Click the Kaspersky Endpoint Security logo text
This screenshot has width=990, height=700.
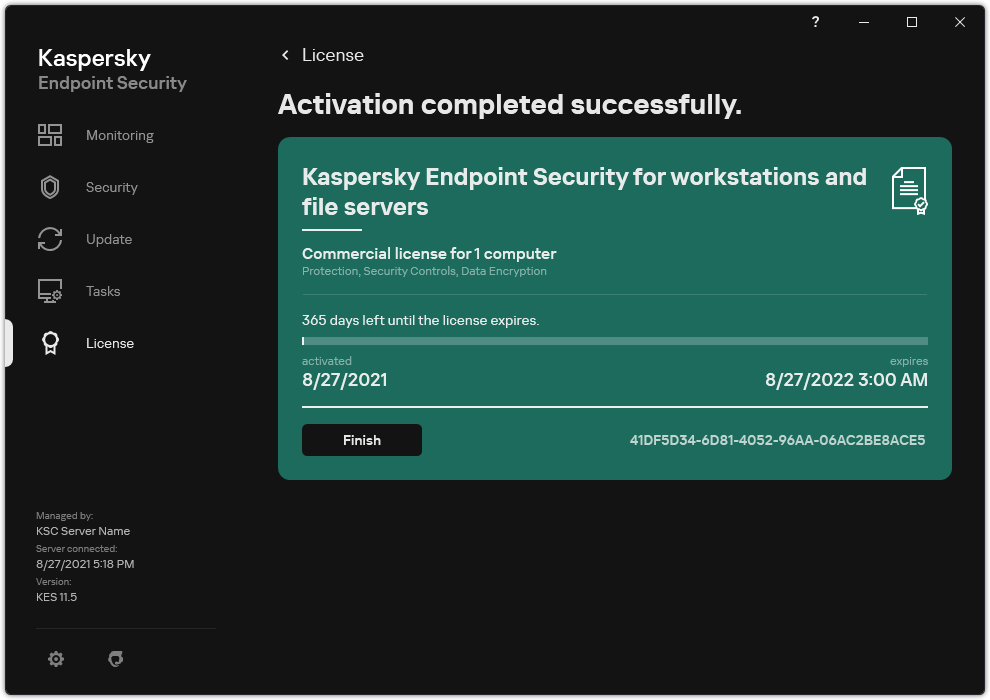point(112,69)
